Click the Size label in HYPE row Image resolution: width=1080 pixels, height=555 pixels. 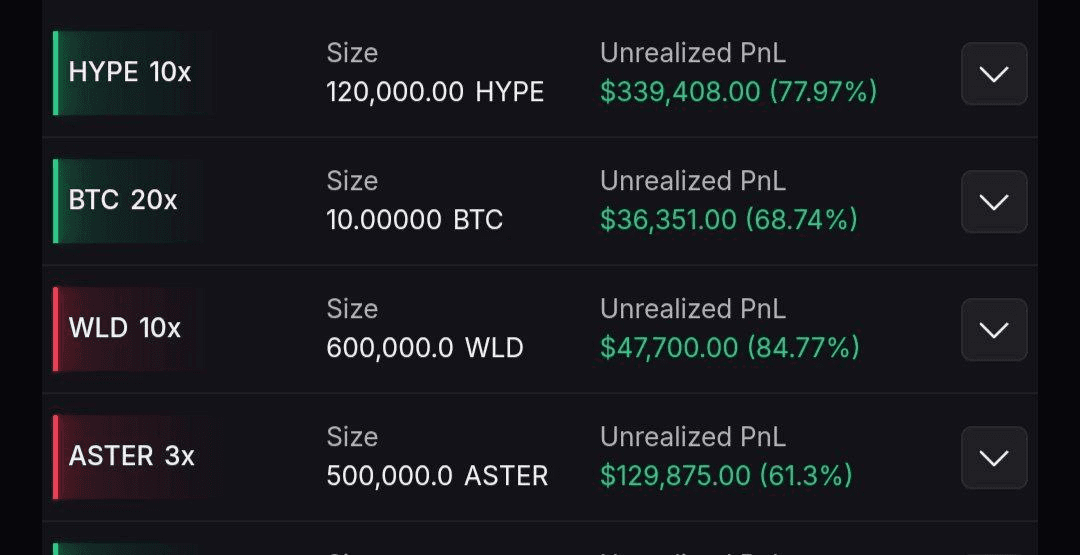pos(352,53)
